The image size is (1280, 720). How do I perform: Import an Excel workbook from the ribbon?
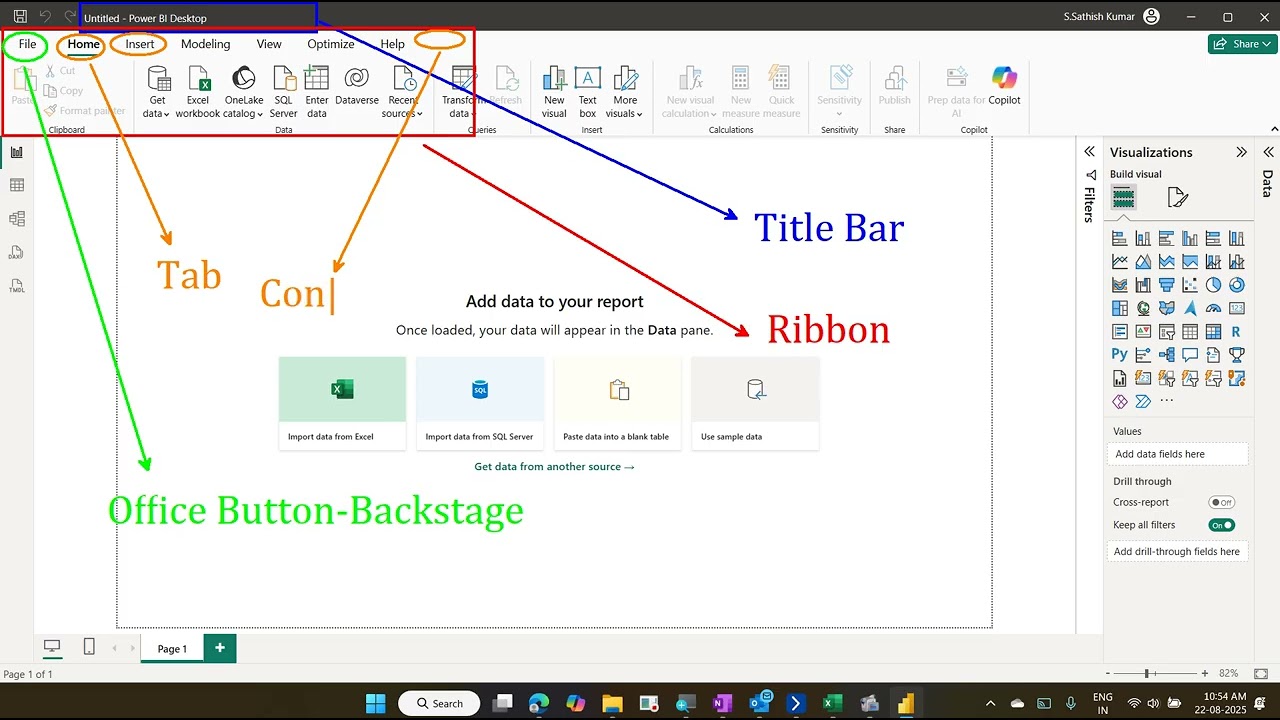[x=198, y=92]
